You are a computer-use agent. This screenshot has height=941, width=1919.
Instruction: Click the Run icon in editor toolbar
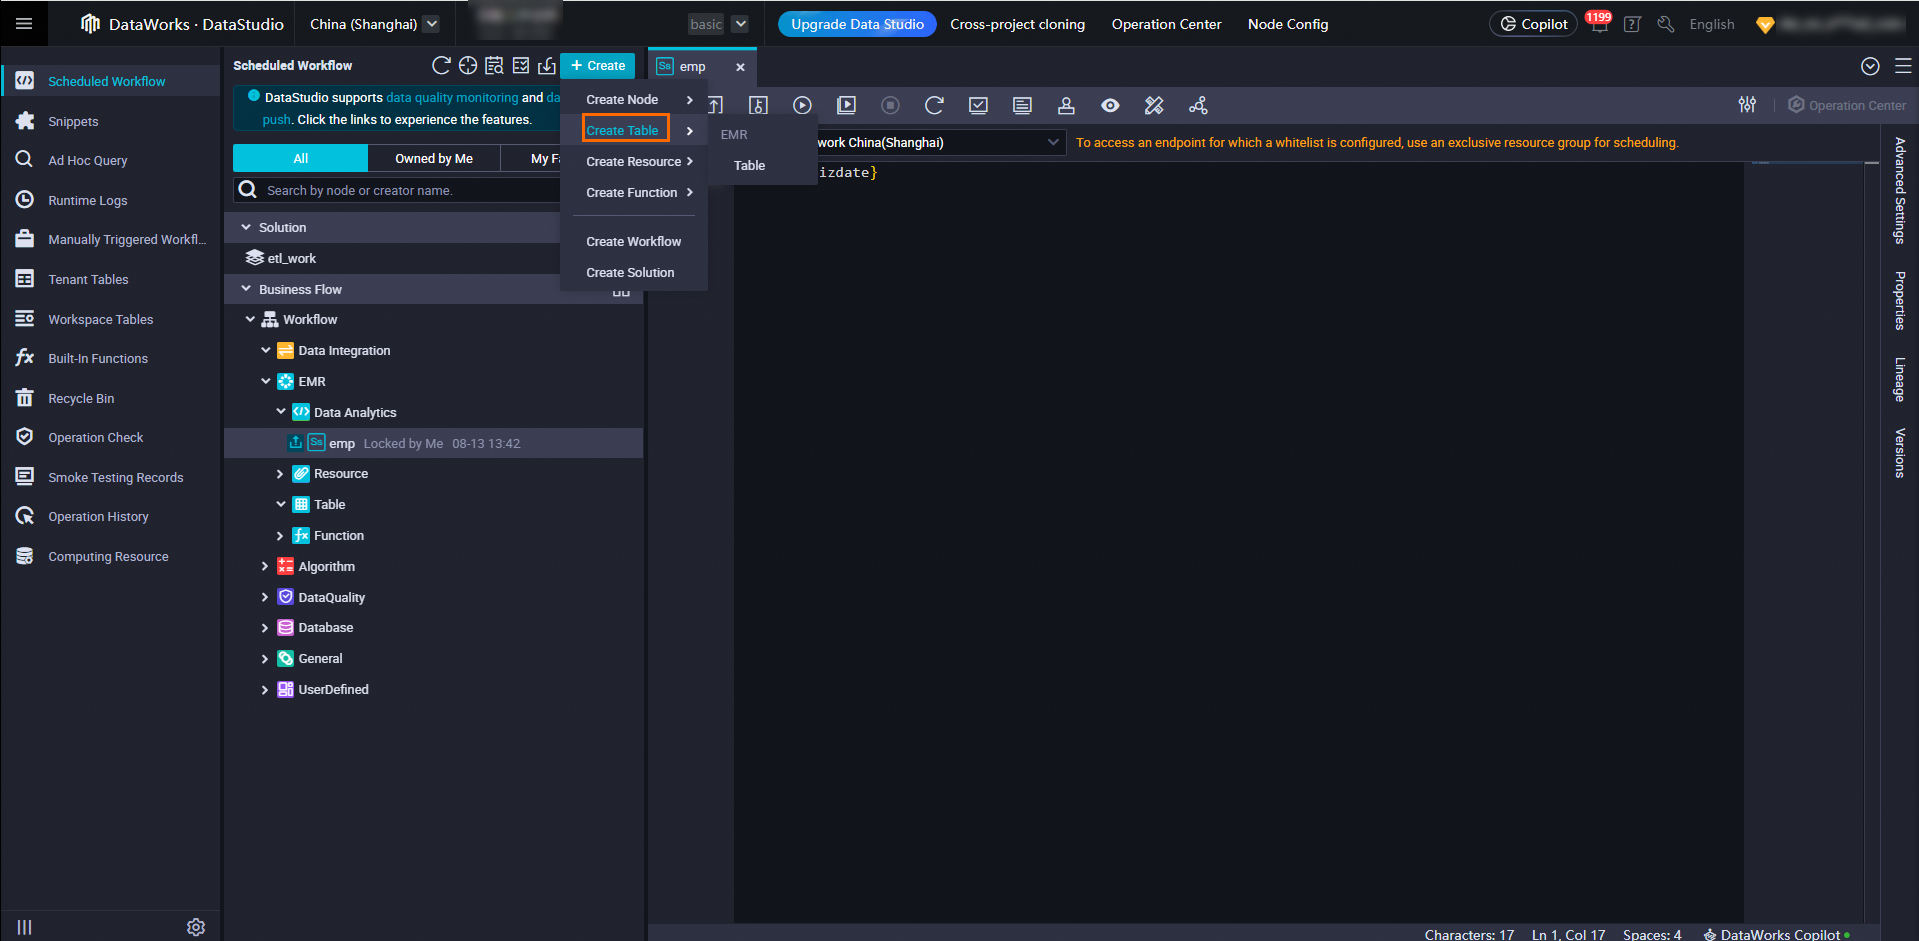tap(802, 105)
